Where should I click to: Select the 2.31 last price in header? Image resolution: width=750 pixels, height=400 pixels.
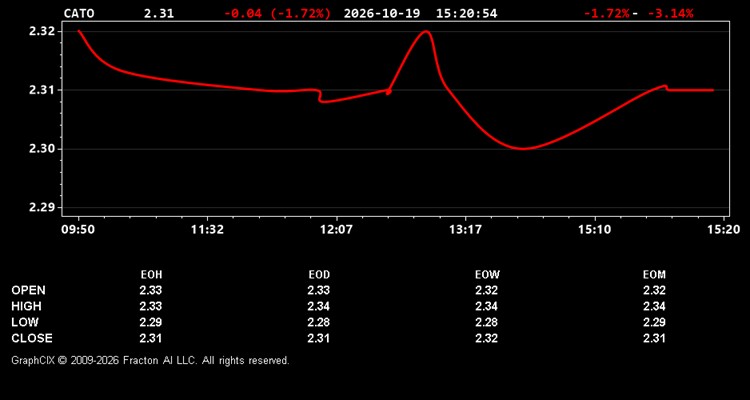tap(159, 13)
